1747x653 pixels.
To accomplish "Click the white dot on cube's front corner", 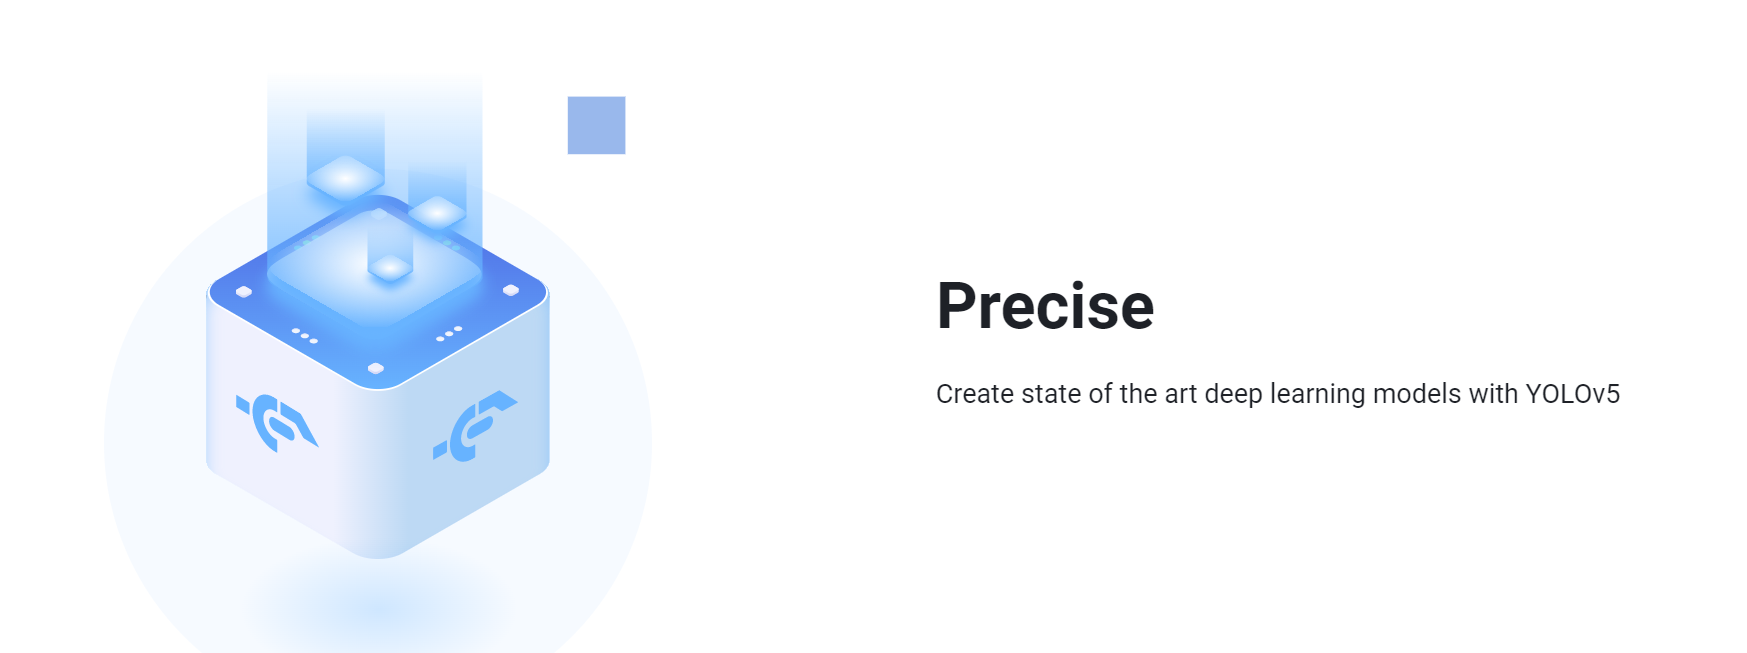I will [376, 369].
